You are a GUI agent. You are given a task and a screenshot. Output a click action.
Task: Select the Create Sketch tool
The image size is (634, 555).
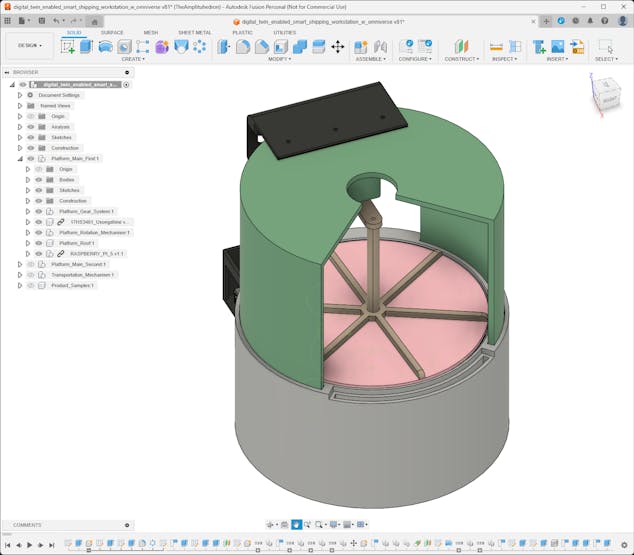click(68, 46)
